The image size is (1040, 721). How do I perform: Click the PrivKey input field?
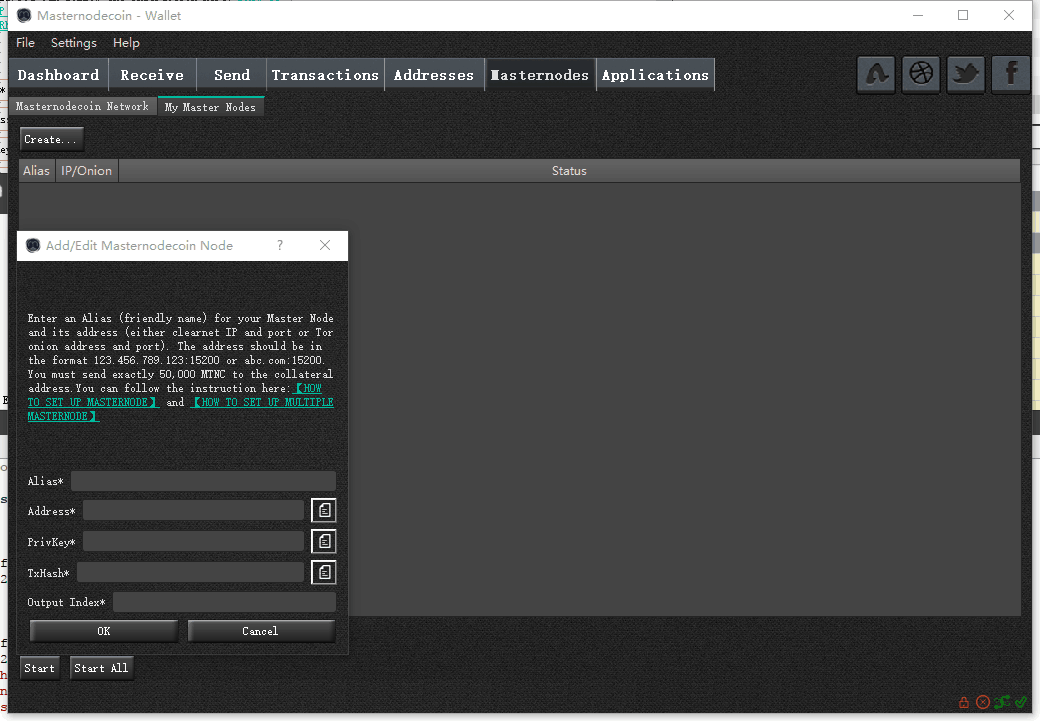click(x=193, y=541)
